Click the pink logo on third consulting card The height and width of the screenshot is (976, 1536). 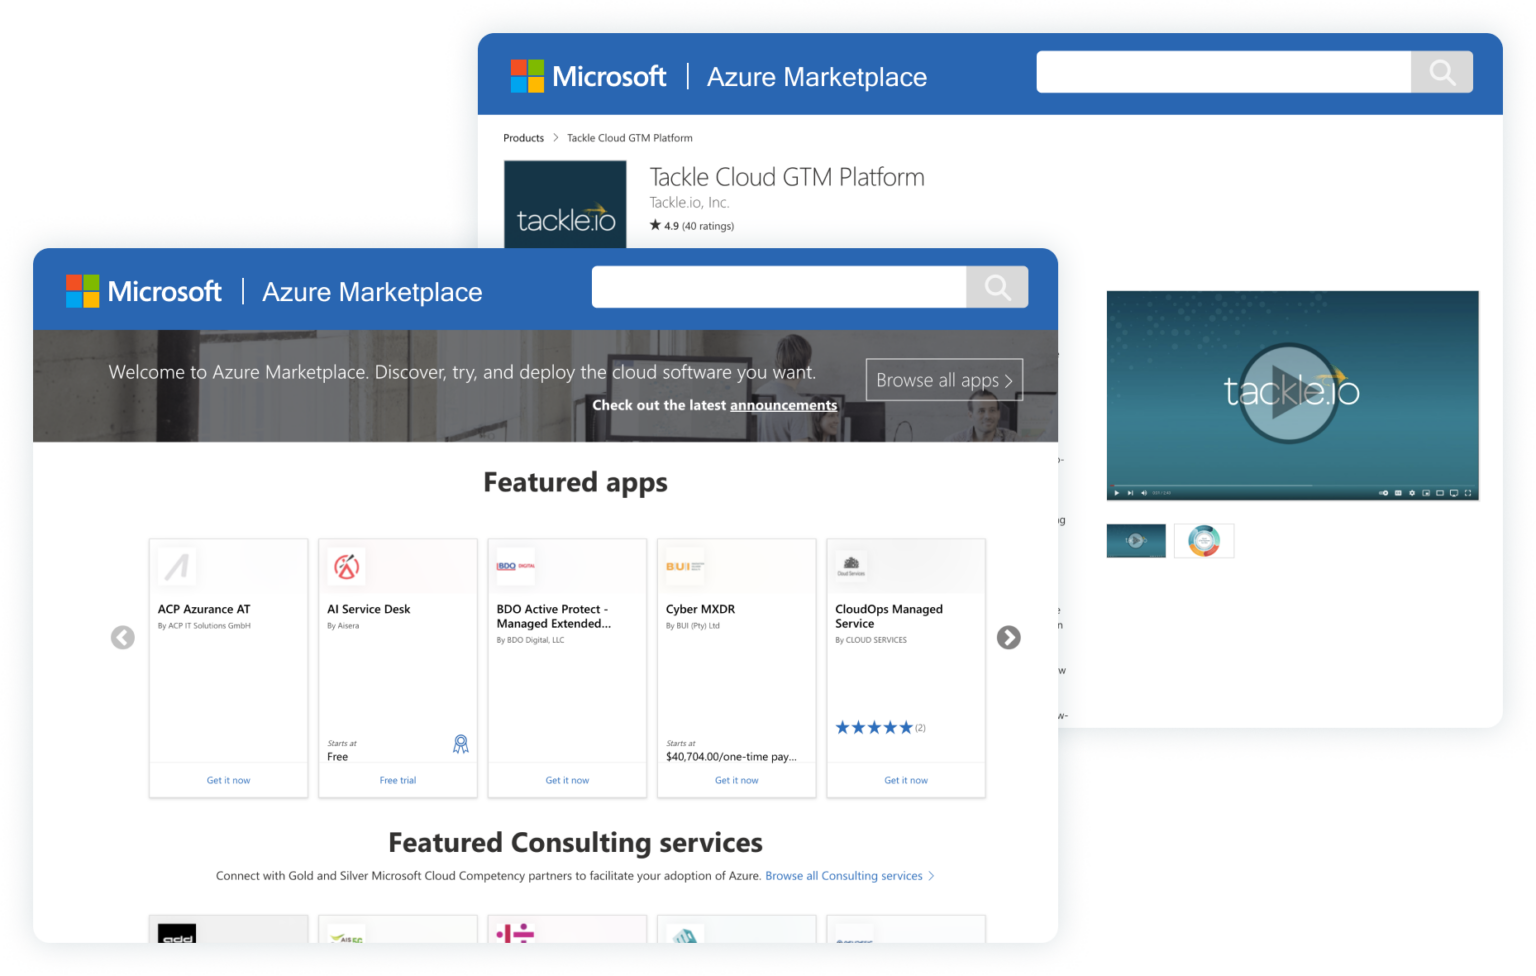pos(516,934)
